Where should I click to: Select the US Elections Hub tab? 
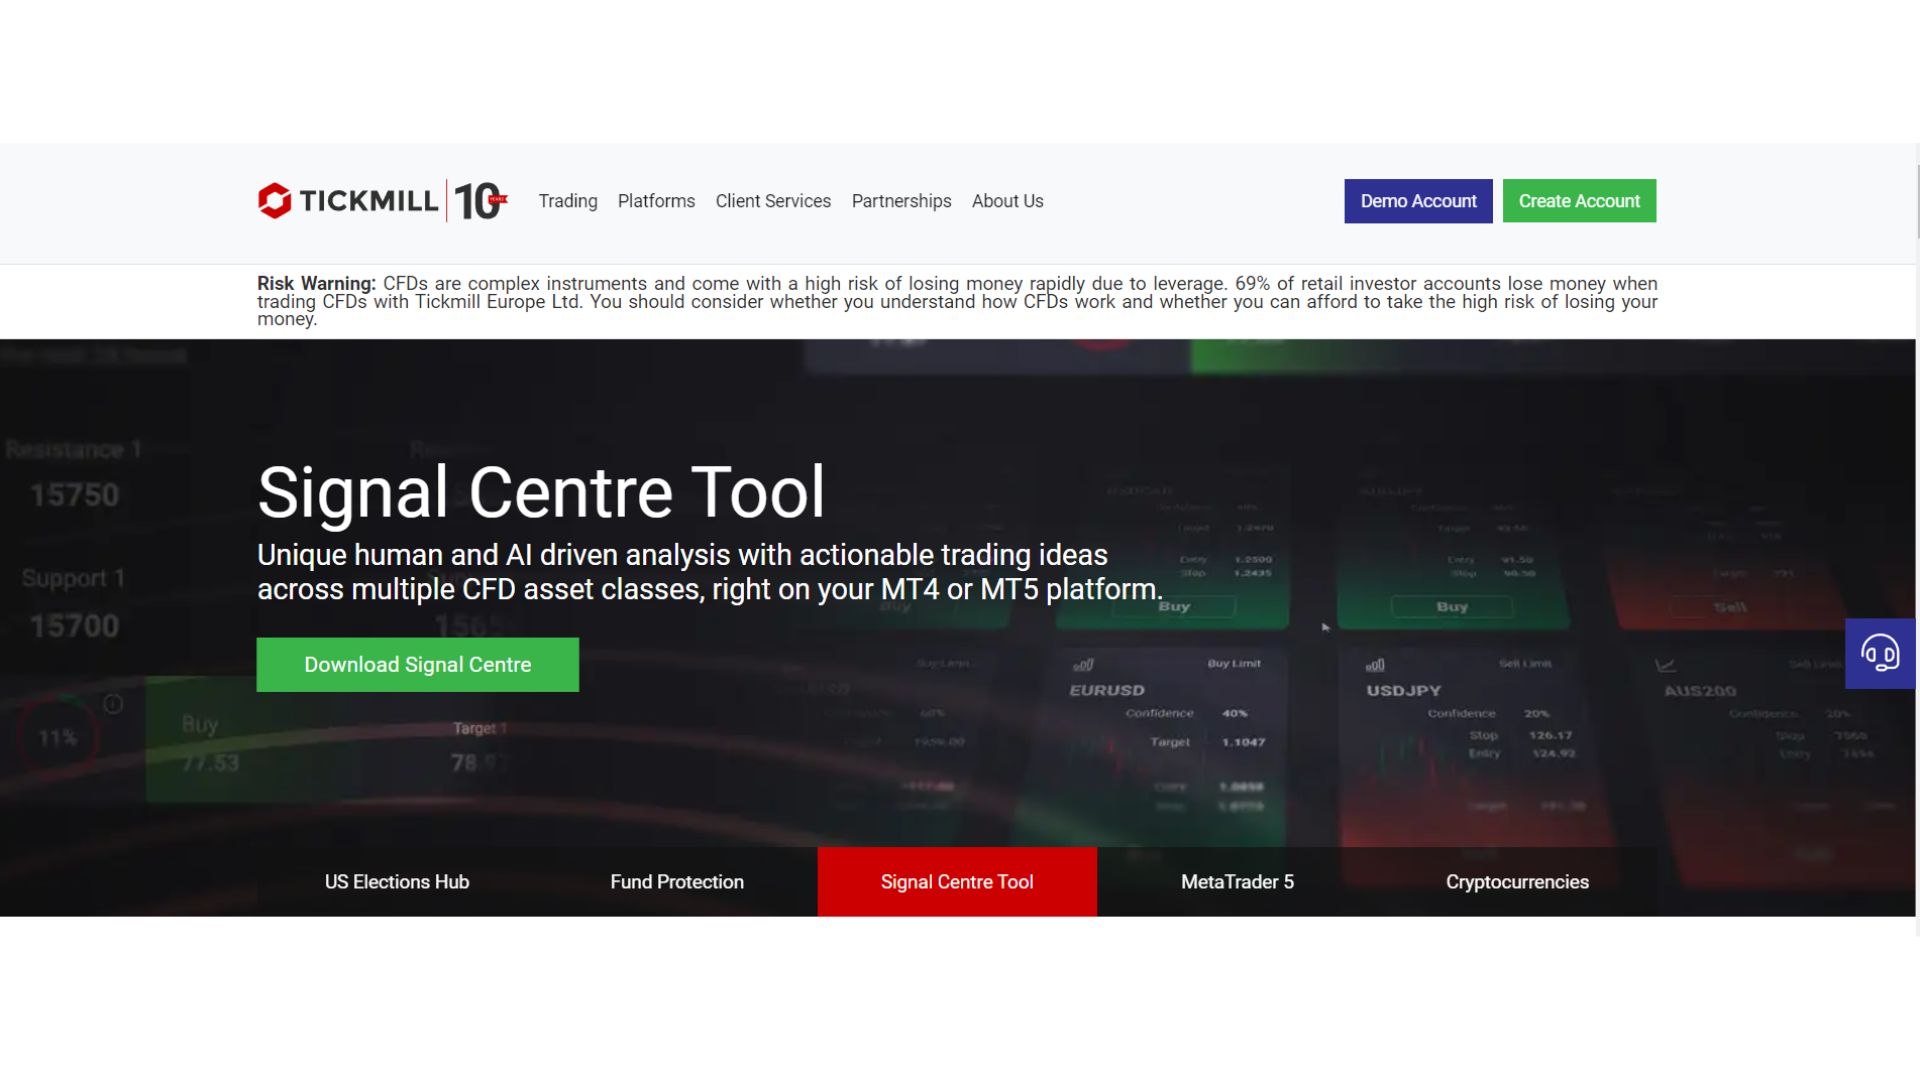(397, 882)
